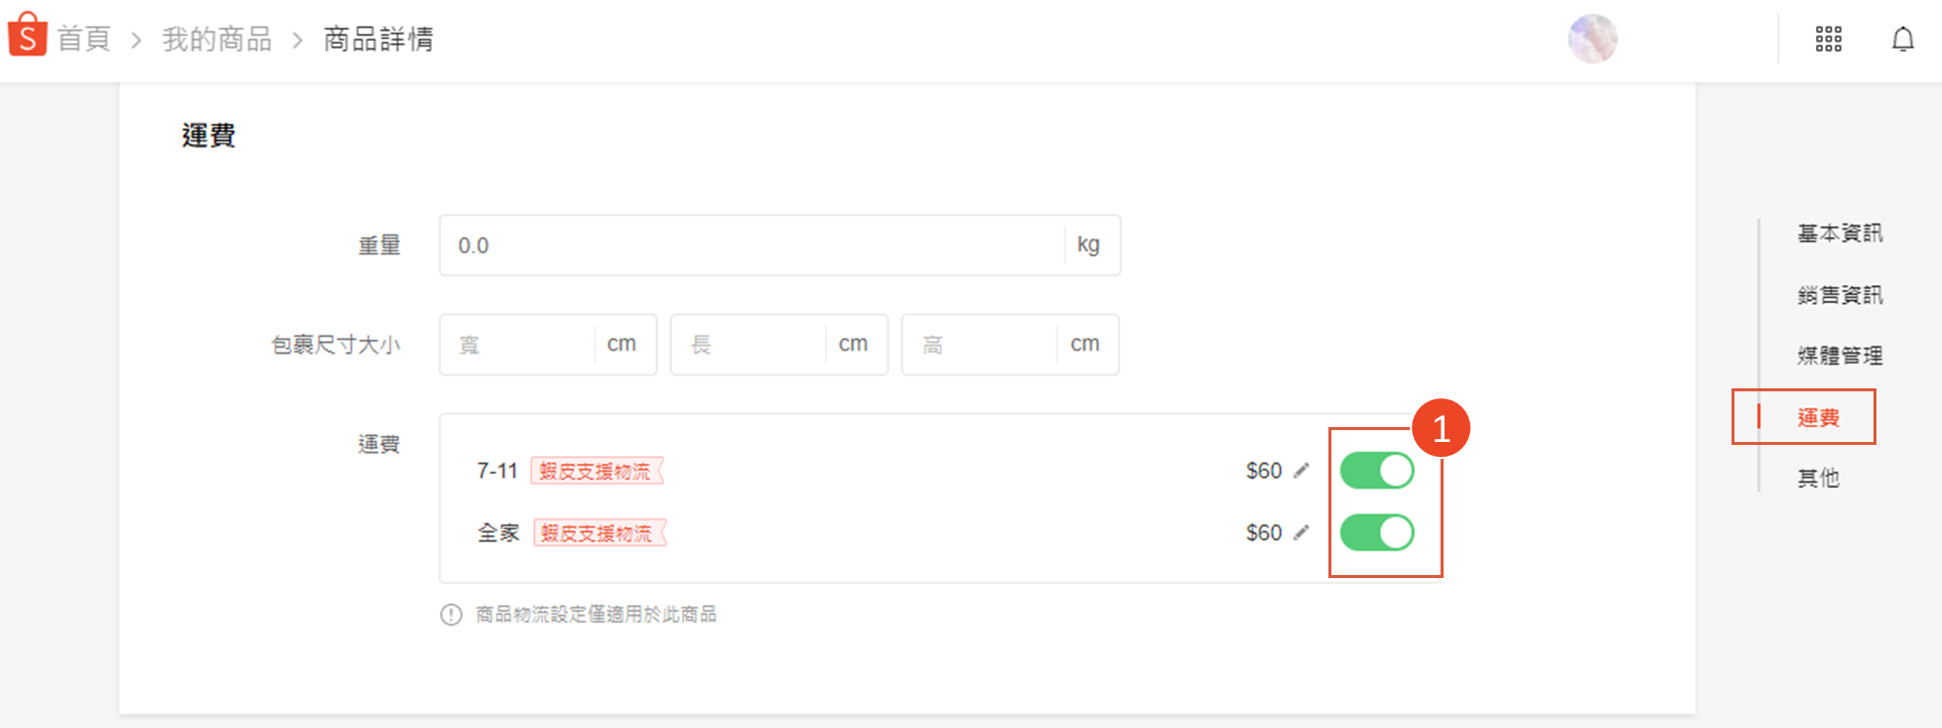The height and width of the screenshot is (728, 1942).
Task: Open the apps grid menu icon
Action: click(x=1828, y=39)
